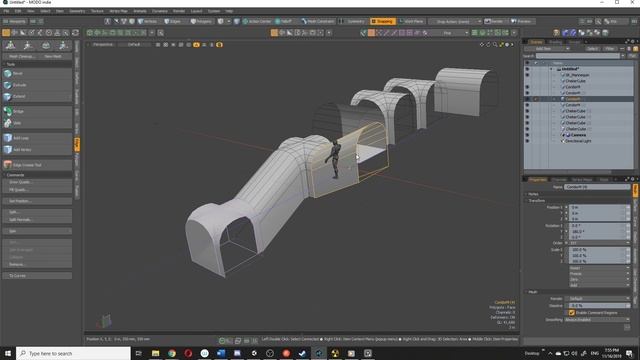
Task: Click the Windows taskbar search box
Action: (73, 353)
